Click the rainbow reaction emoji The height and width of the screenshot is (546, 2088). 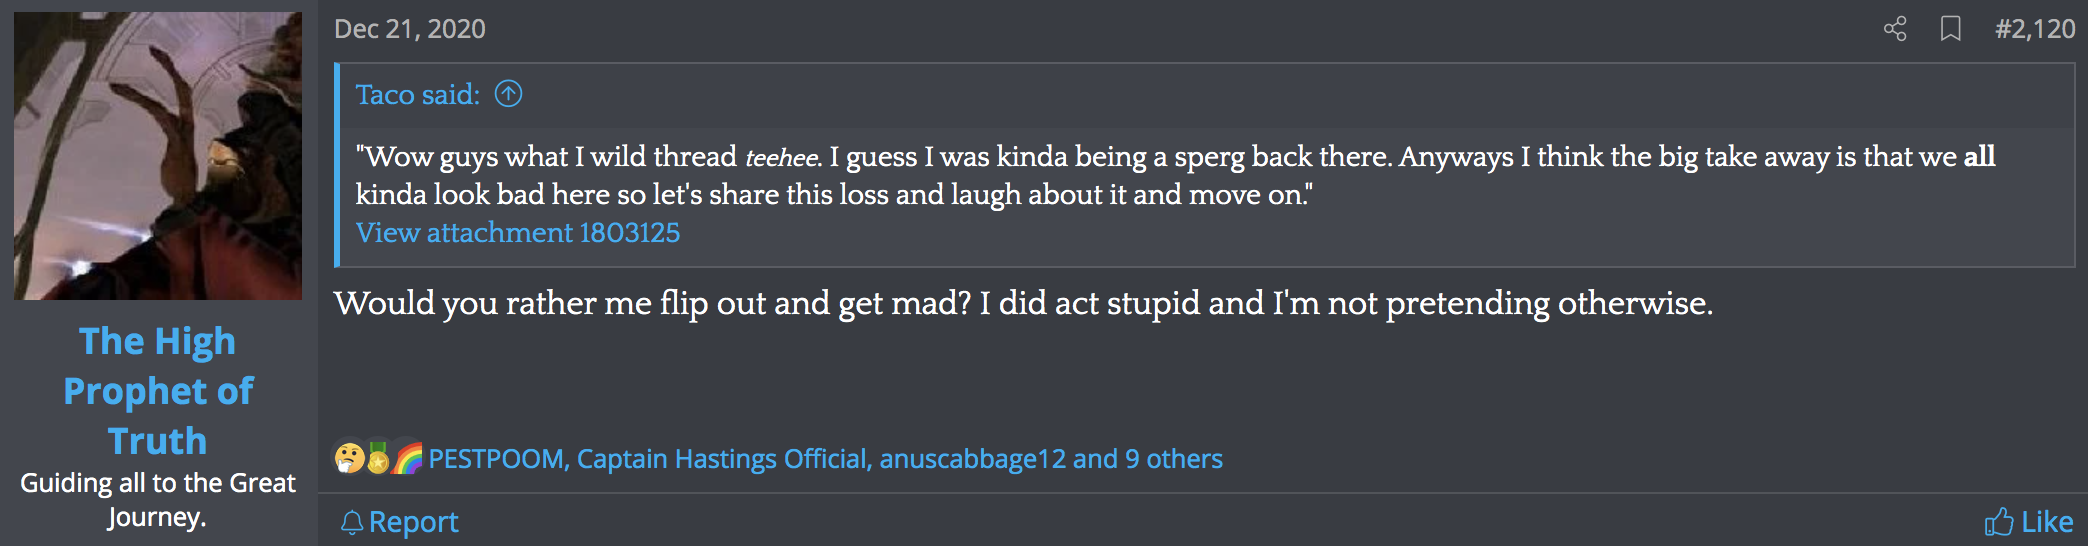click(407, 458)
